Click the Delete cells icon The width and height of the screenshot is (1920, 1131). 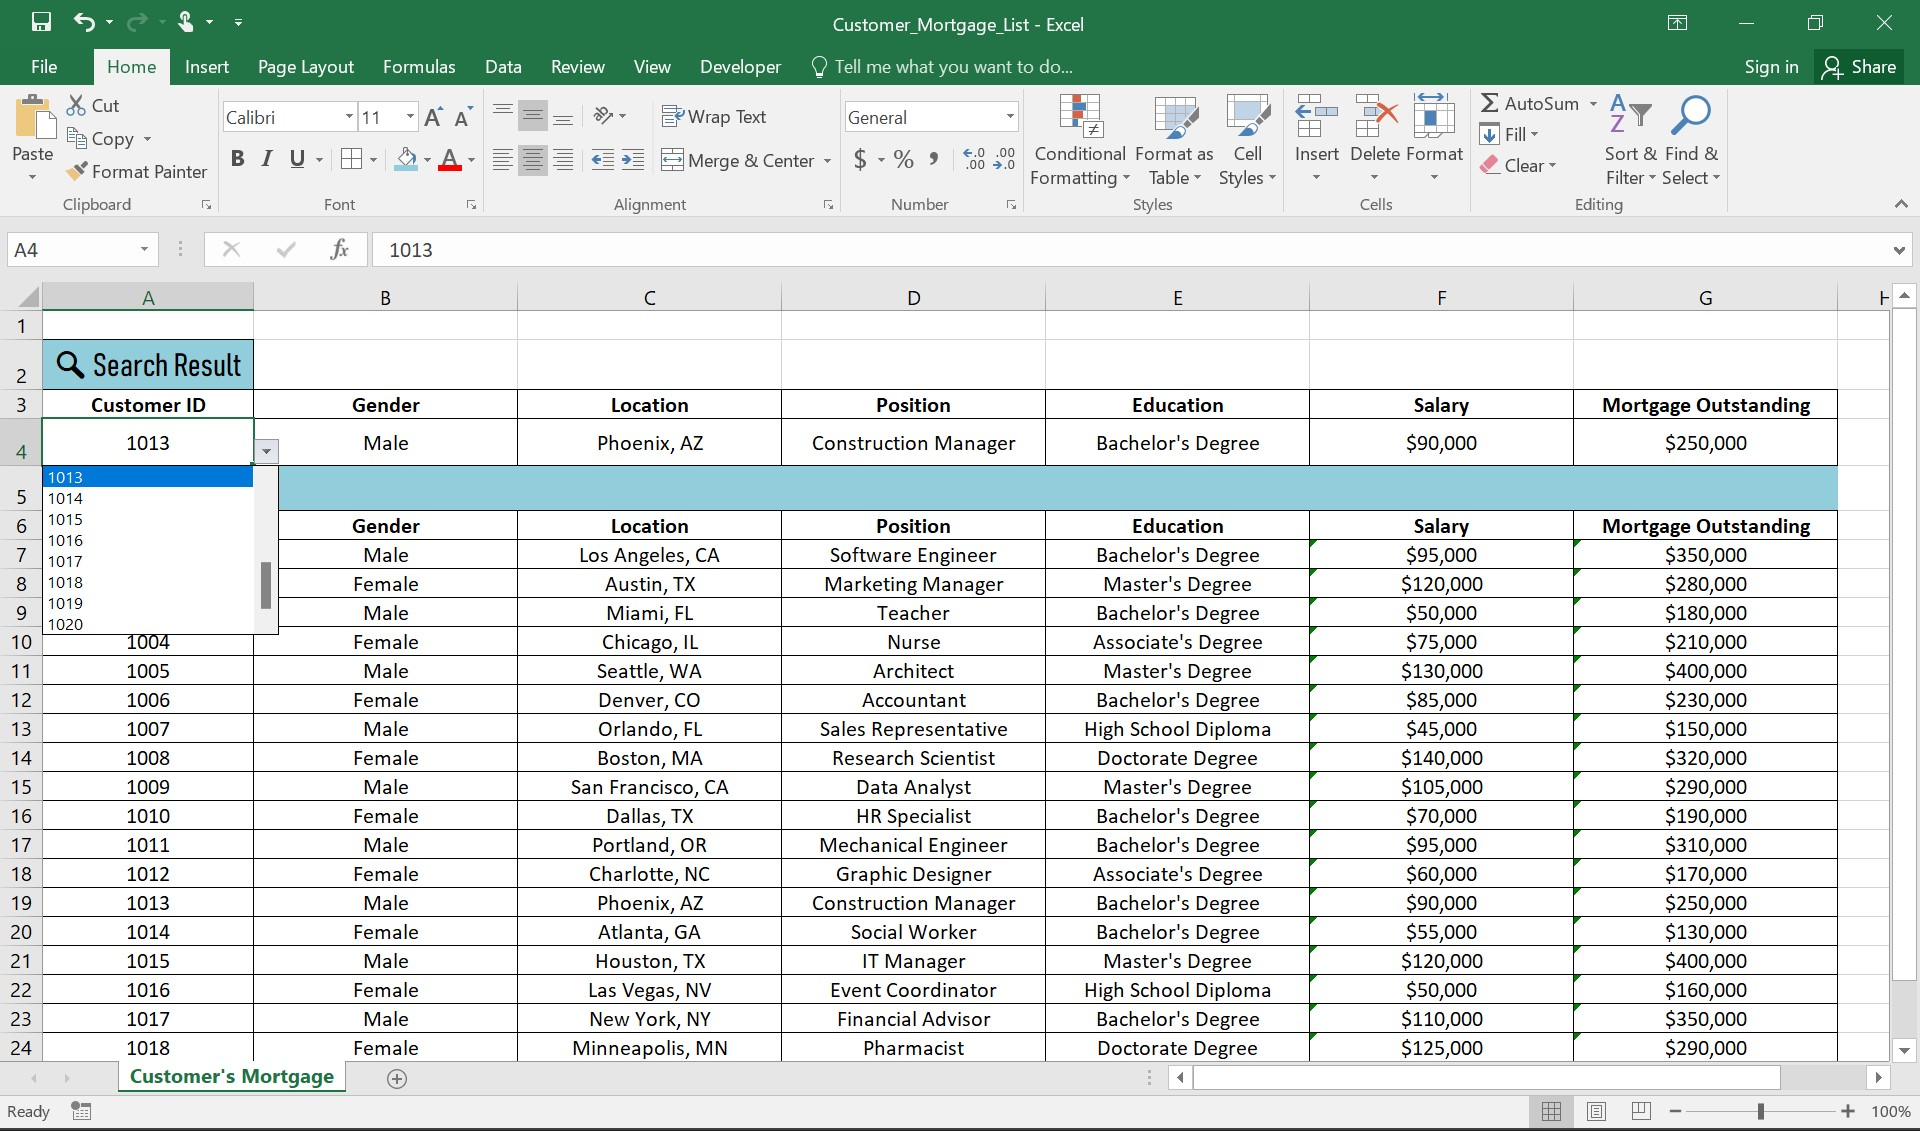(x=1375, y=118)
